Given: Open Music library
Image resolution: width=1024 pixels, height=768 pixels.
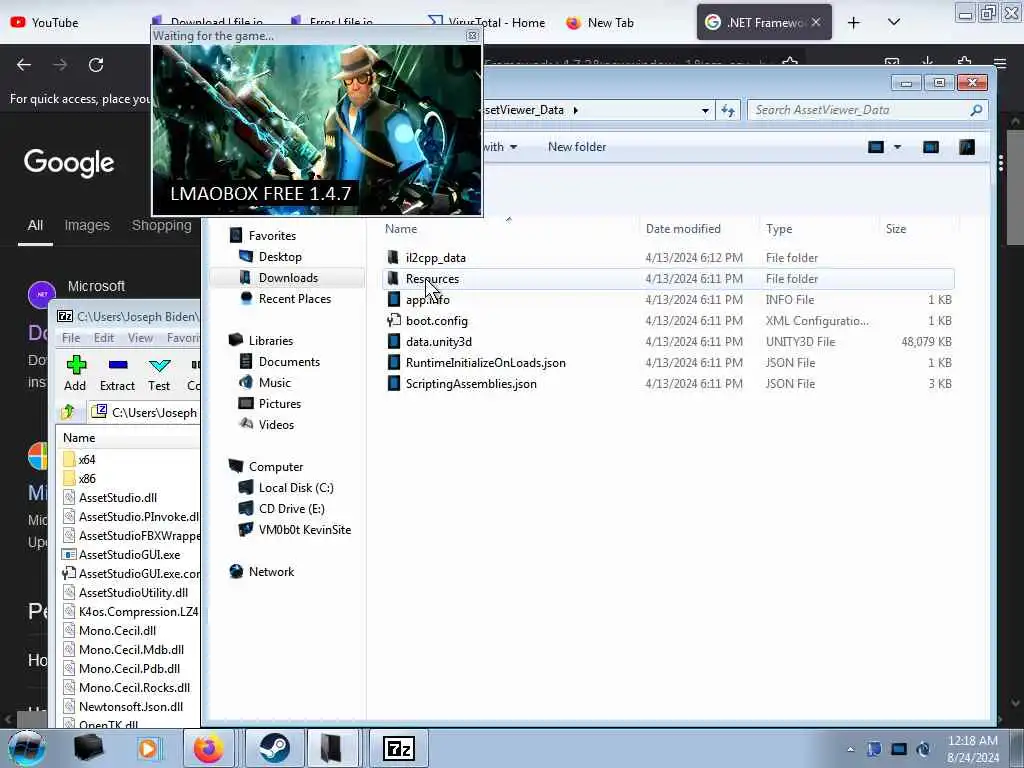Looking at the screenshot, I should click(274, 382).
